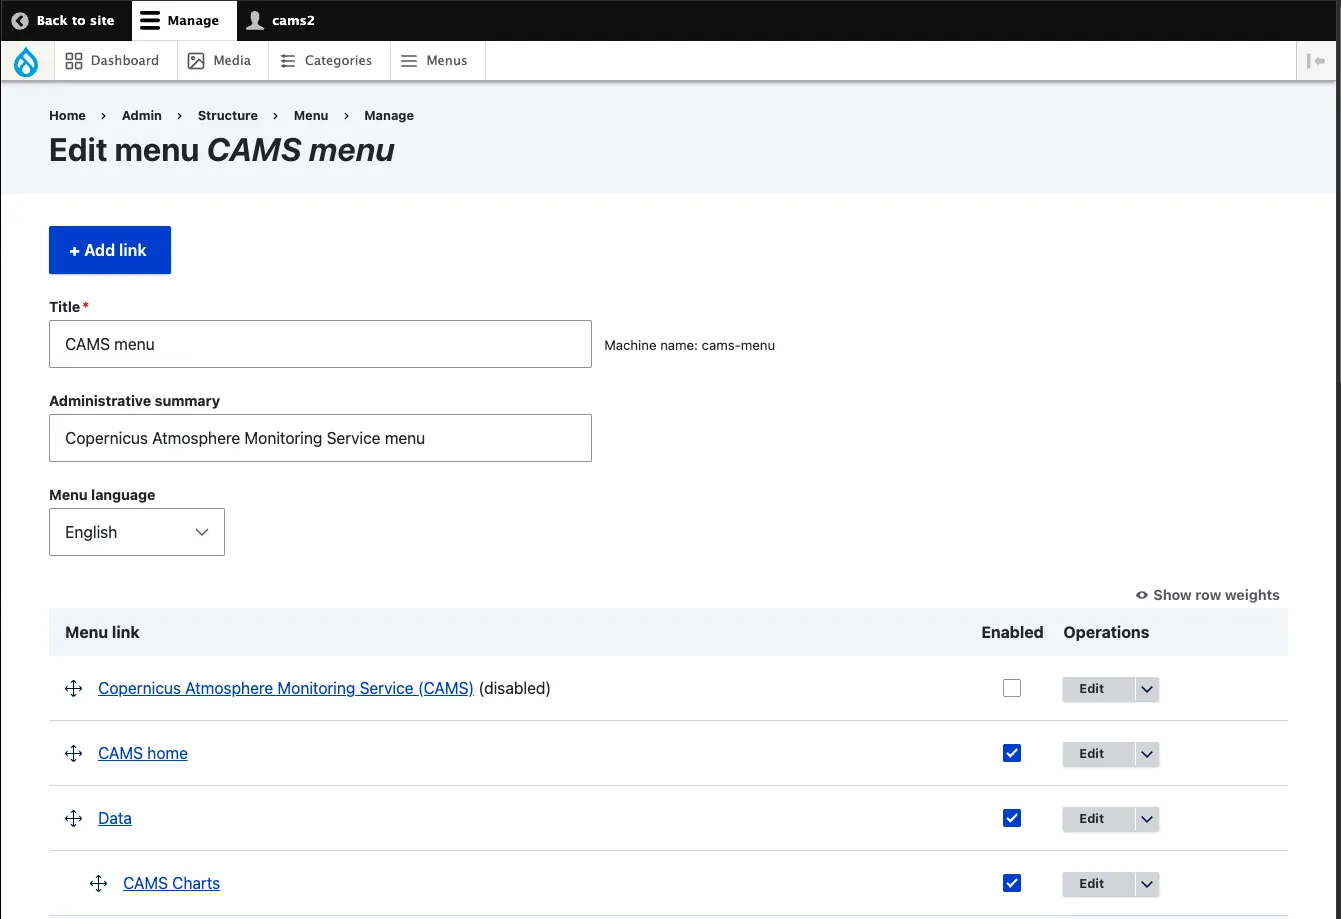Focus the Administrative summary field
This screenshot has height=919, width=1341.
(320, 438)
